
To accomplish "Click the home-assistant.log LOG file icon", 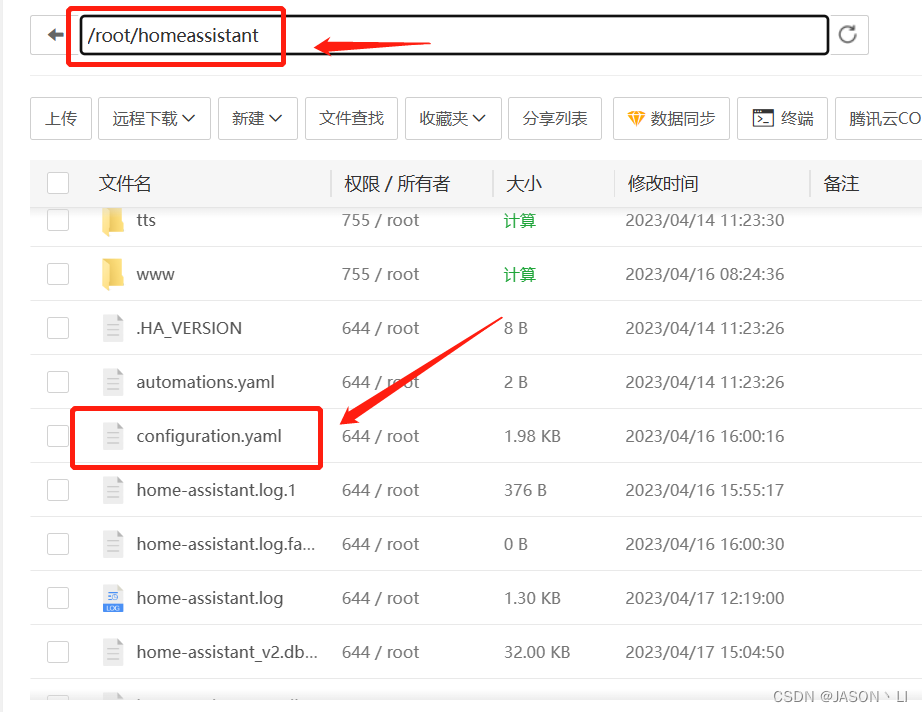I will [x=113, y=598].
